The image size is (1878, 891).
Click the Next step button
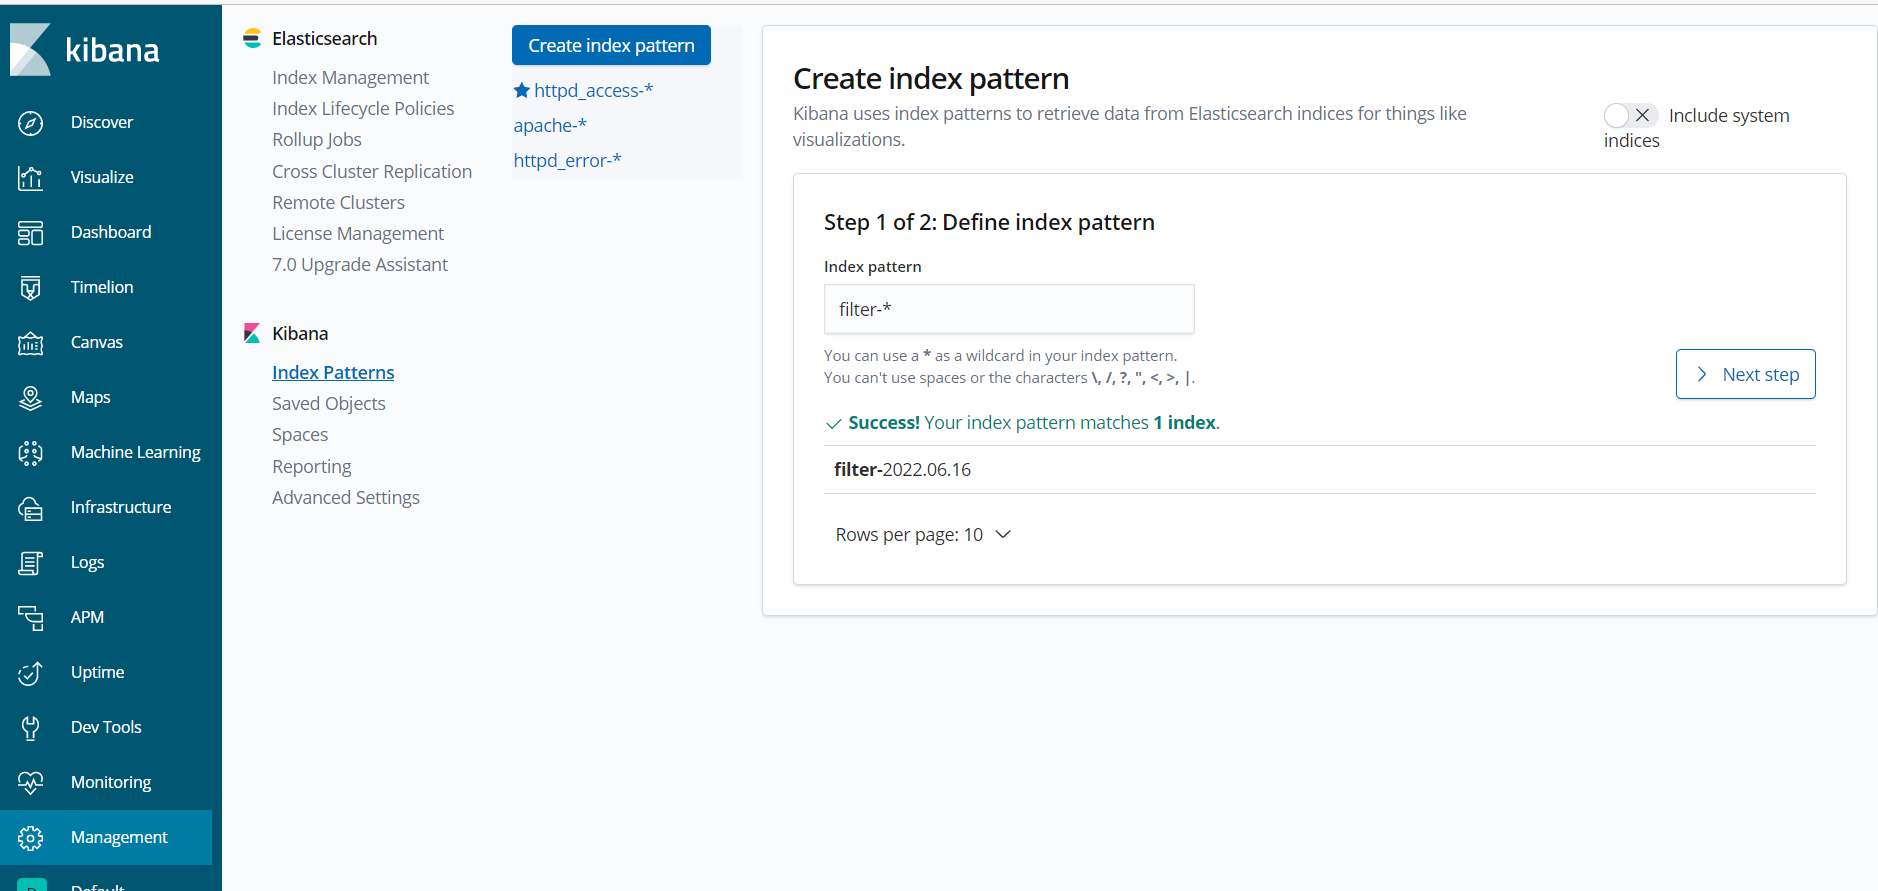pos(1745,374)
